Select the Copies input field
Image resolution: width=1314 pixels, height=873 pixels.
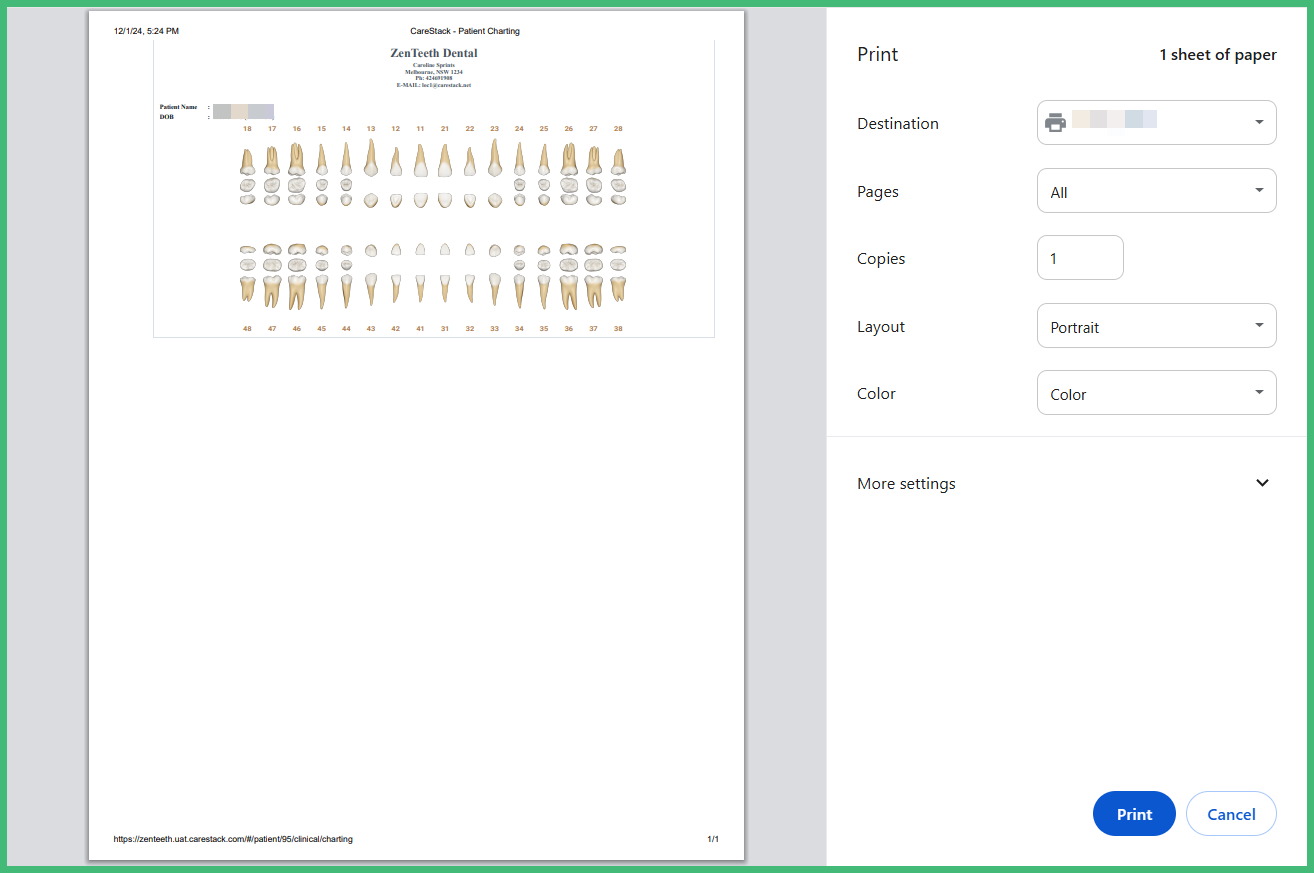click(x=1080, y=257)
